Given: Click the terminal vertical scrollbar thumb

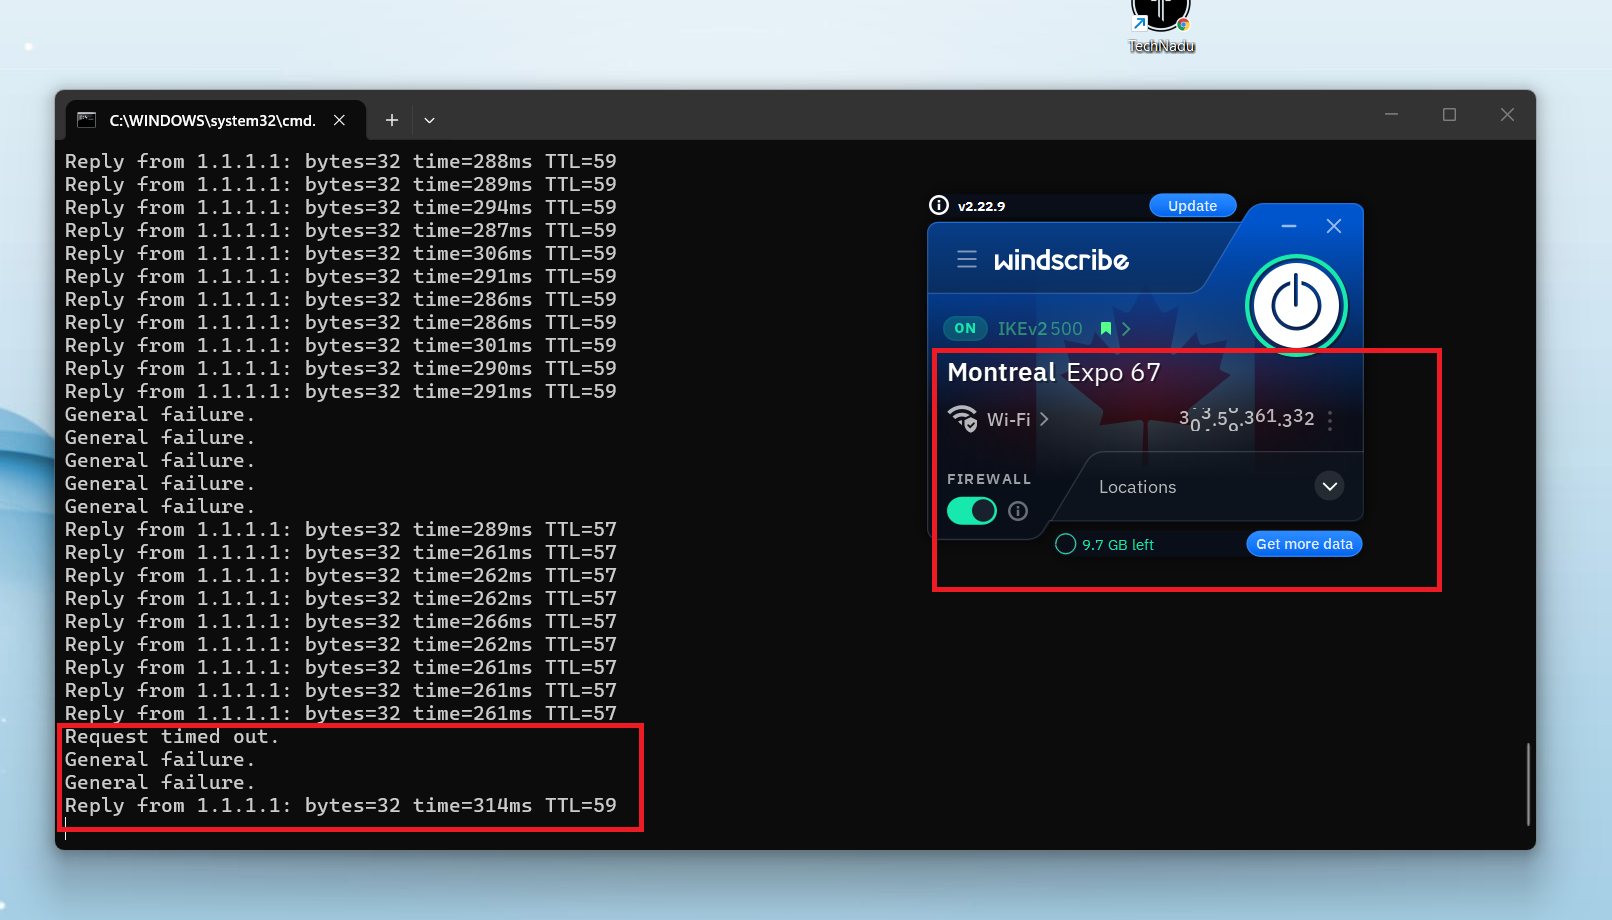Looking at the screenshot, I should click(x=1528, y=784).
